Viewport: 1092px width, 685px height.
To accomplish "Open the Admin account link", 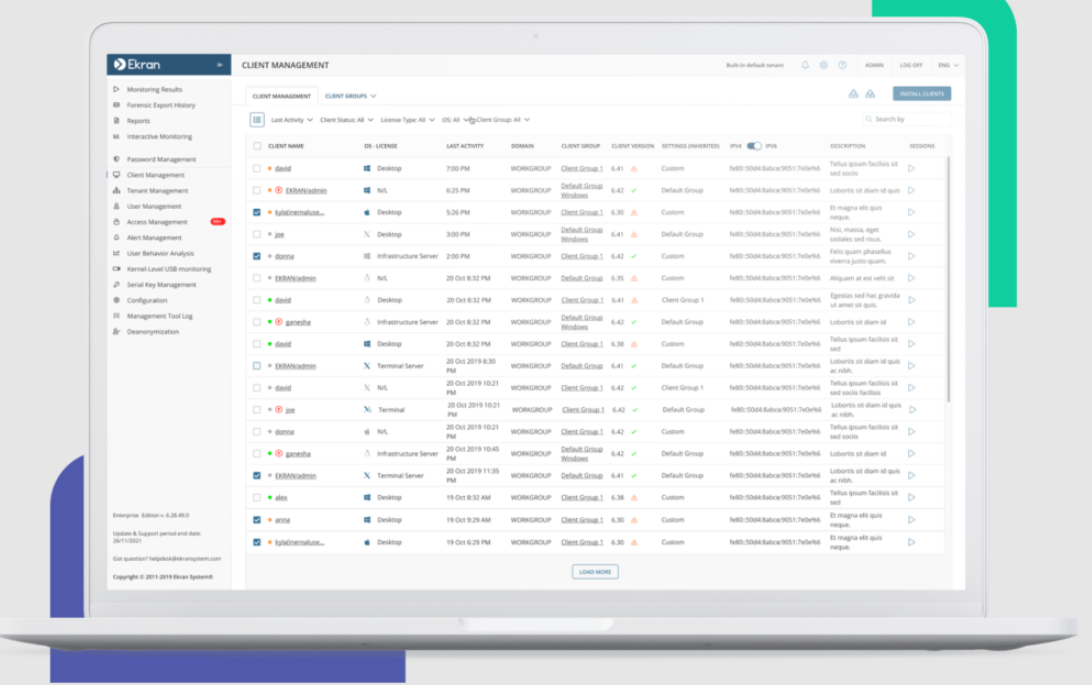I will (x=874, y=65).
